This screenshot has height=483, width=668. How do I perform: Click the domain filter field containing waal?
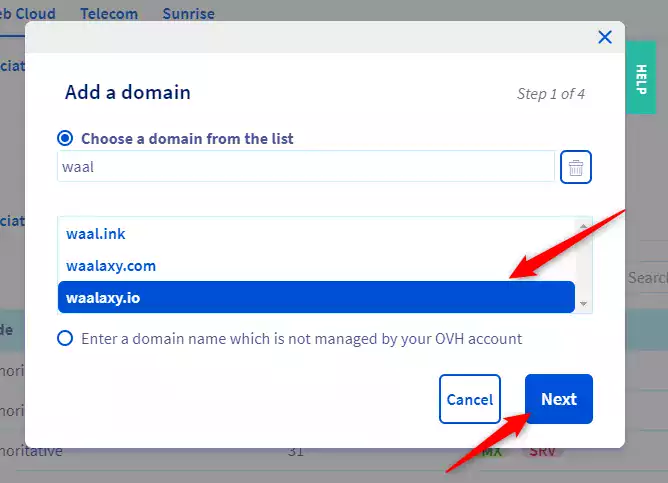tap(306, 167)
